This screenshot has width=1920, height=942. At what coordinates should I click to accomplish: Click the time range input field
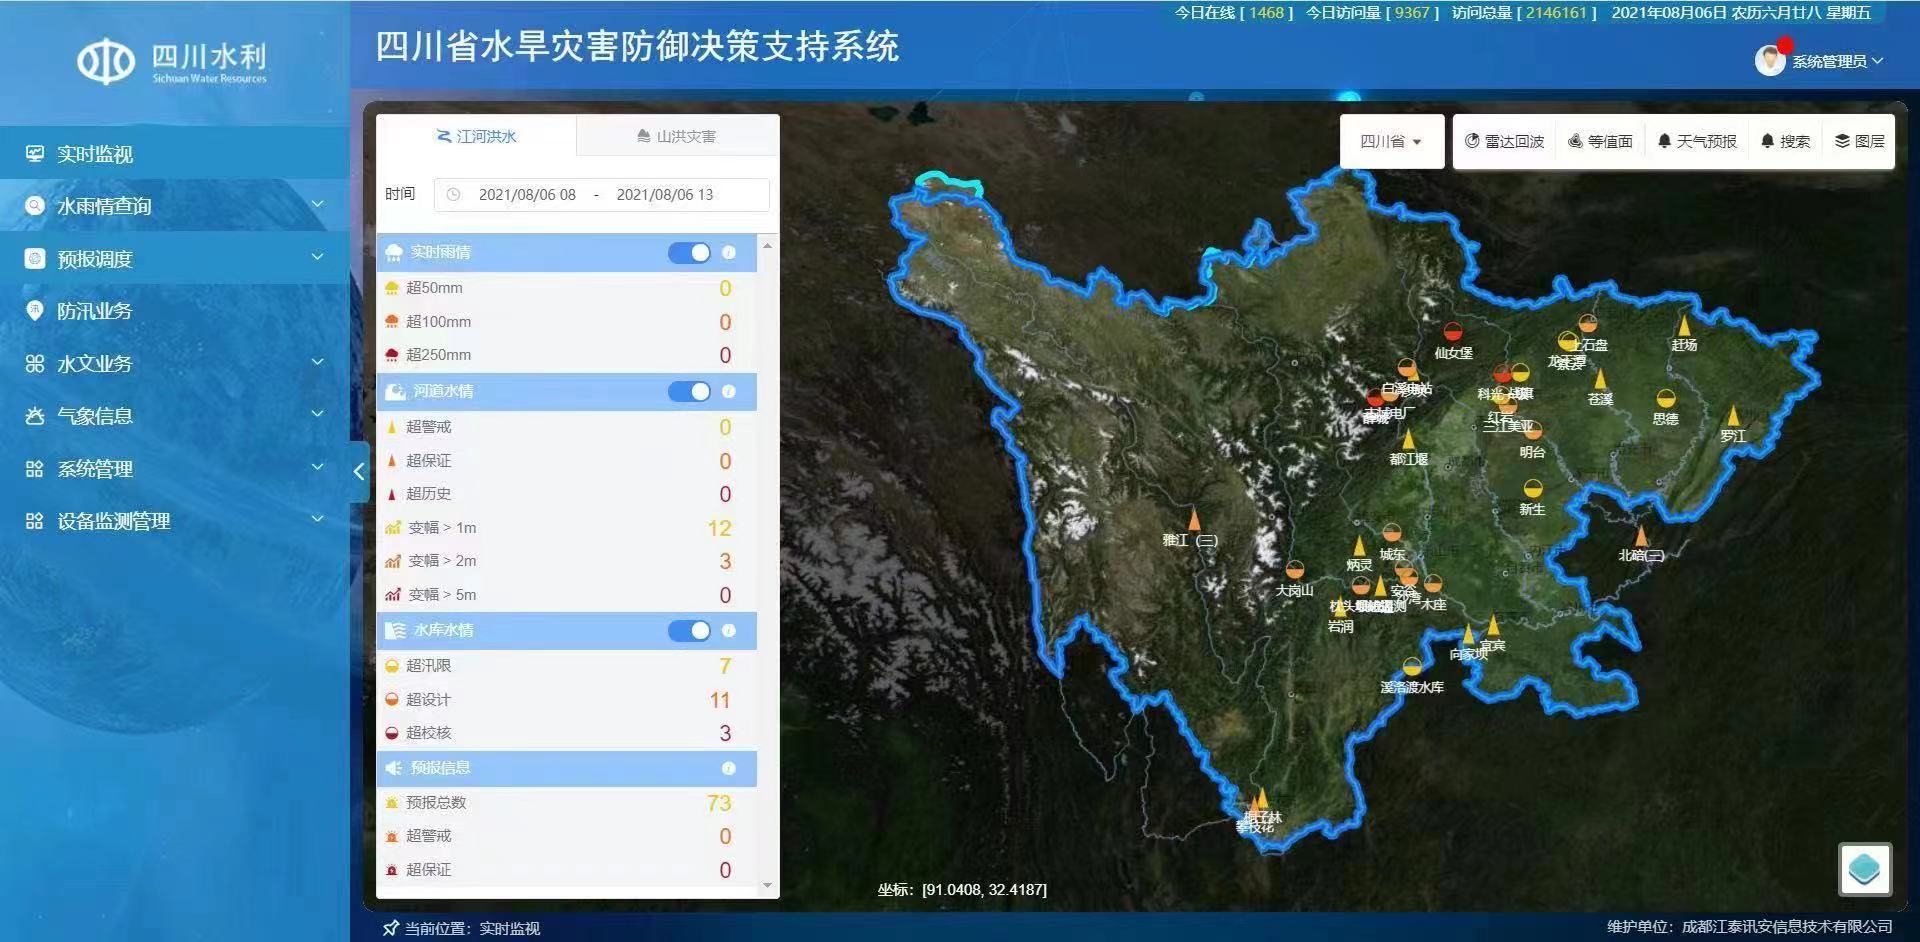[x=601, y=194]
